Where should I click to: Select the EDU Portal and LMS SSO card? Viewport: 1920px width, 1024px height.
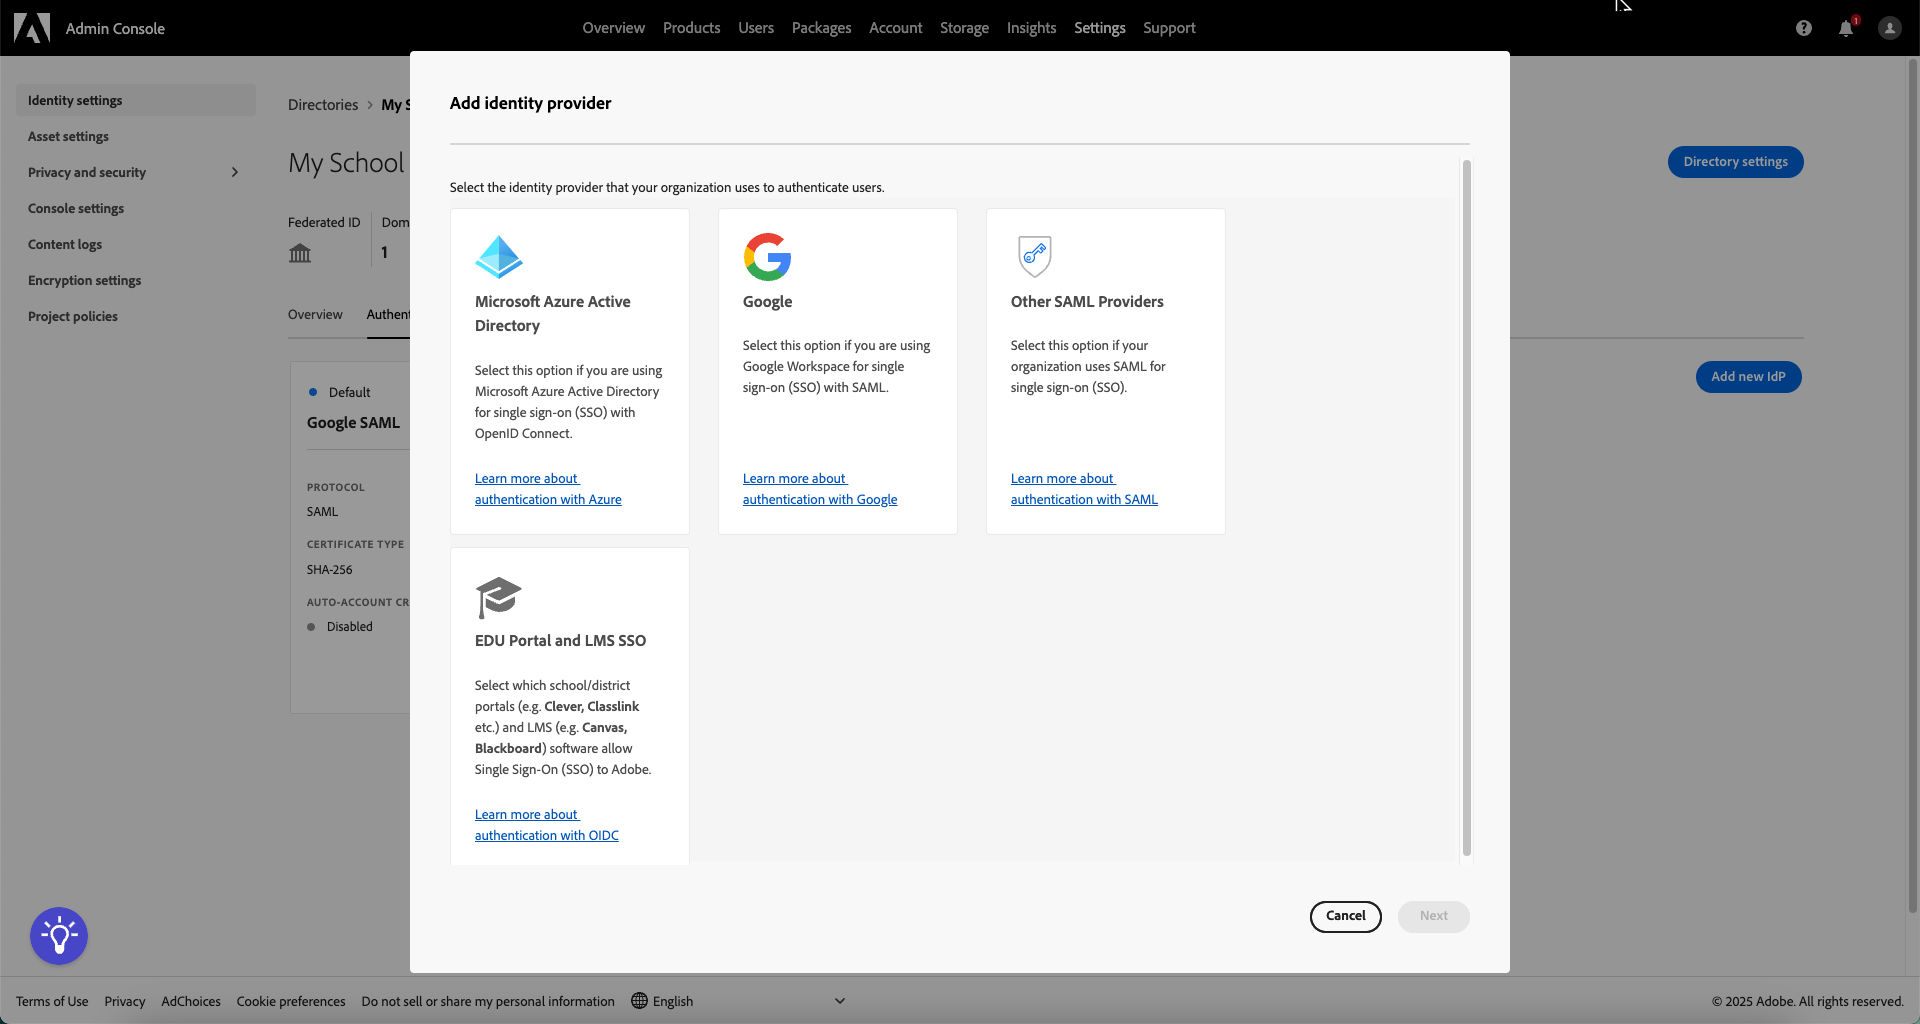(570, 706)
